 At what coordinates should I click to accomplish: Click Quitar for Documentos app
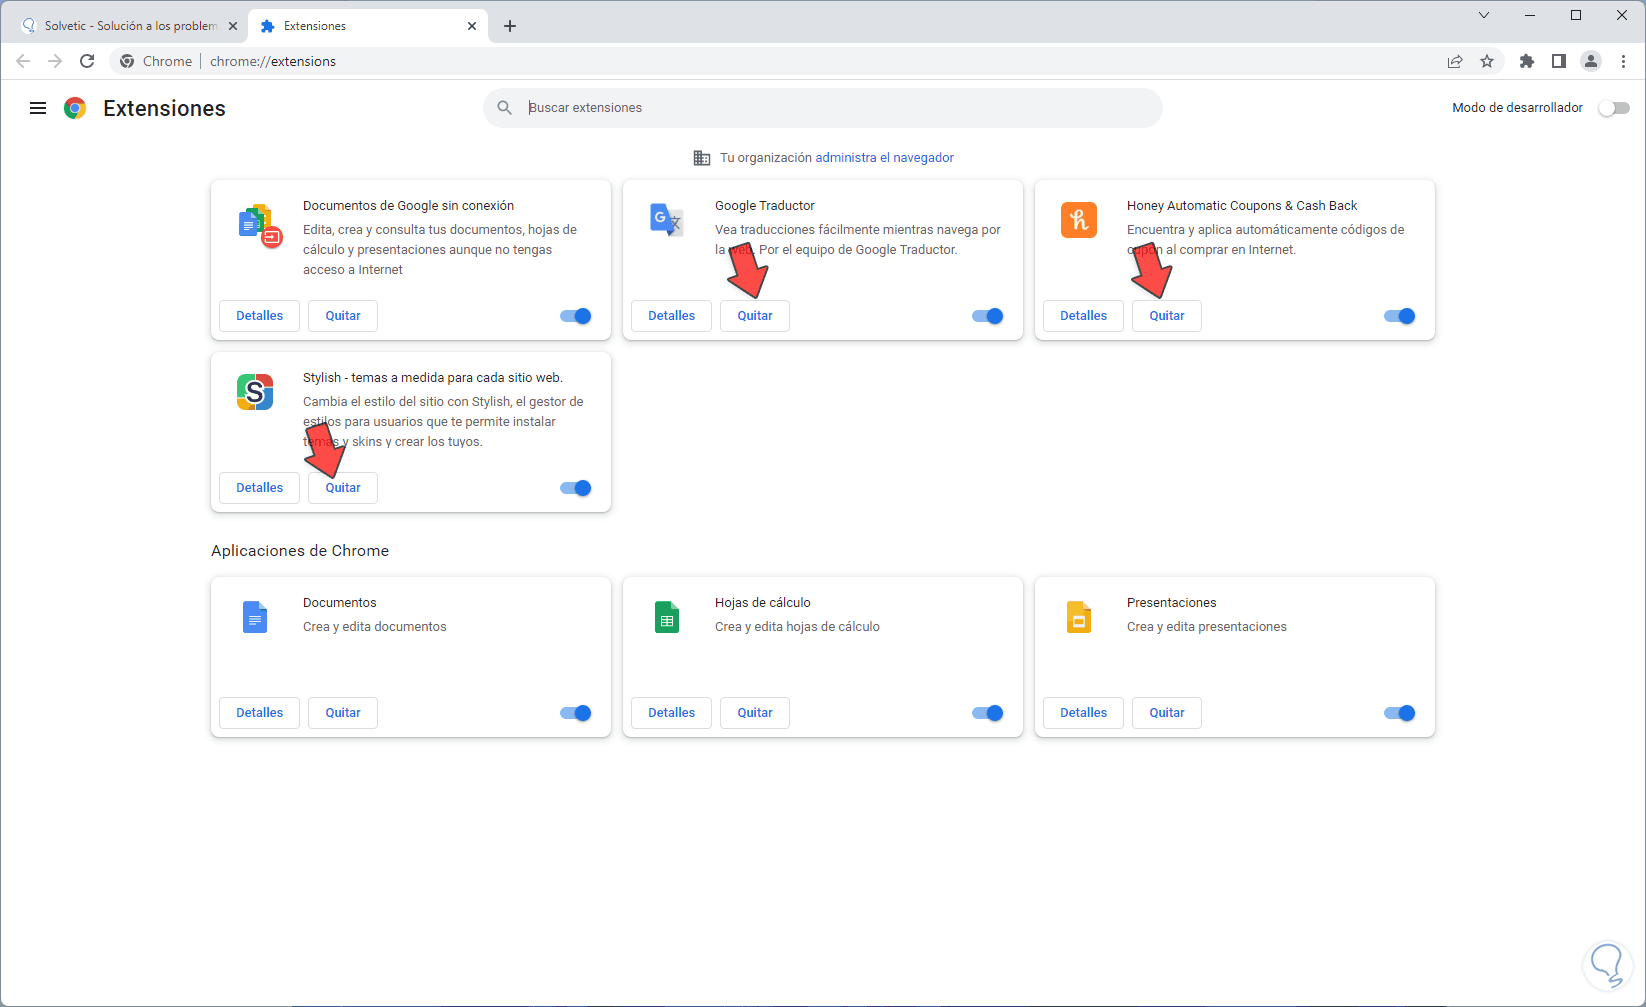click(343, 713)
